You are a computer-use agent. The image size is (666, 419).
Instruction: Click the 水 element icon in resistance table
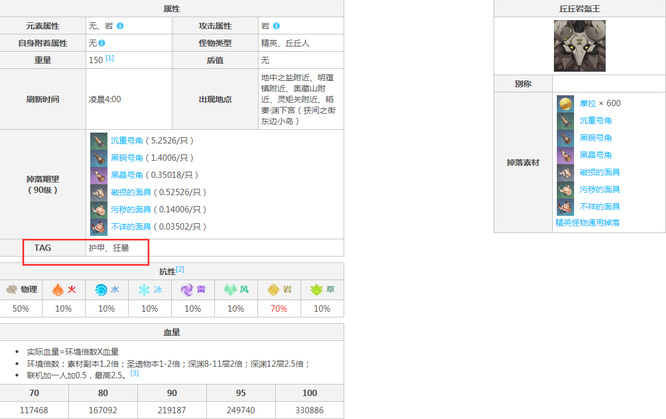(x=100, y=289)
